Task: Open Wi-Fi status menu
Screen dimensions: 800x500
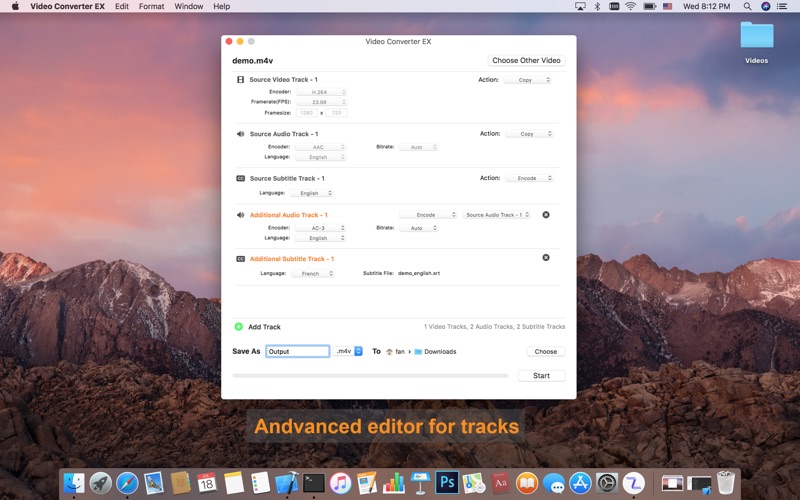Action: (x=631, y=6)
